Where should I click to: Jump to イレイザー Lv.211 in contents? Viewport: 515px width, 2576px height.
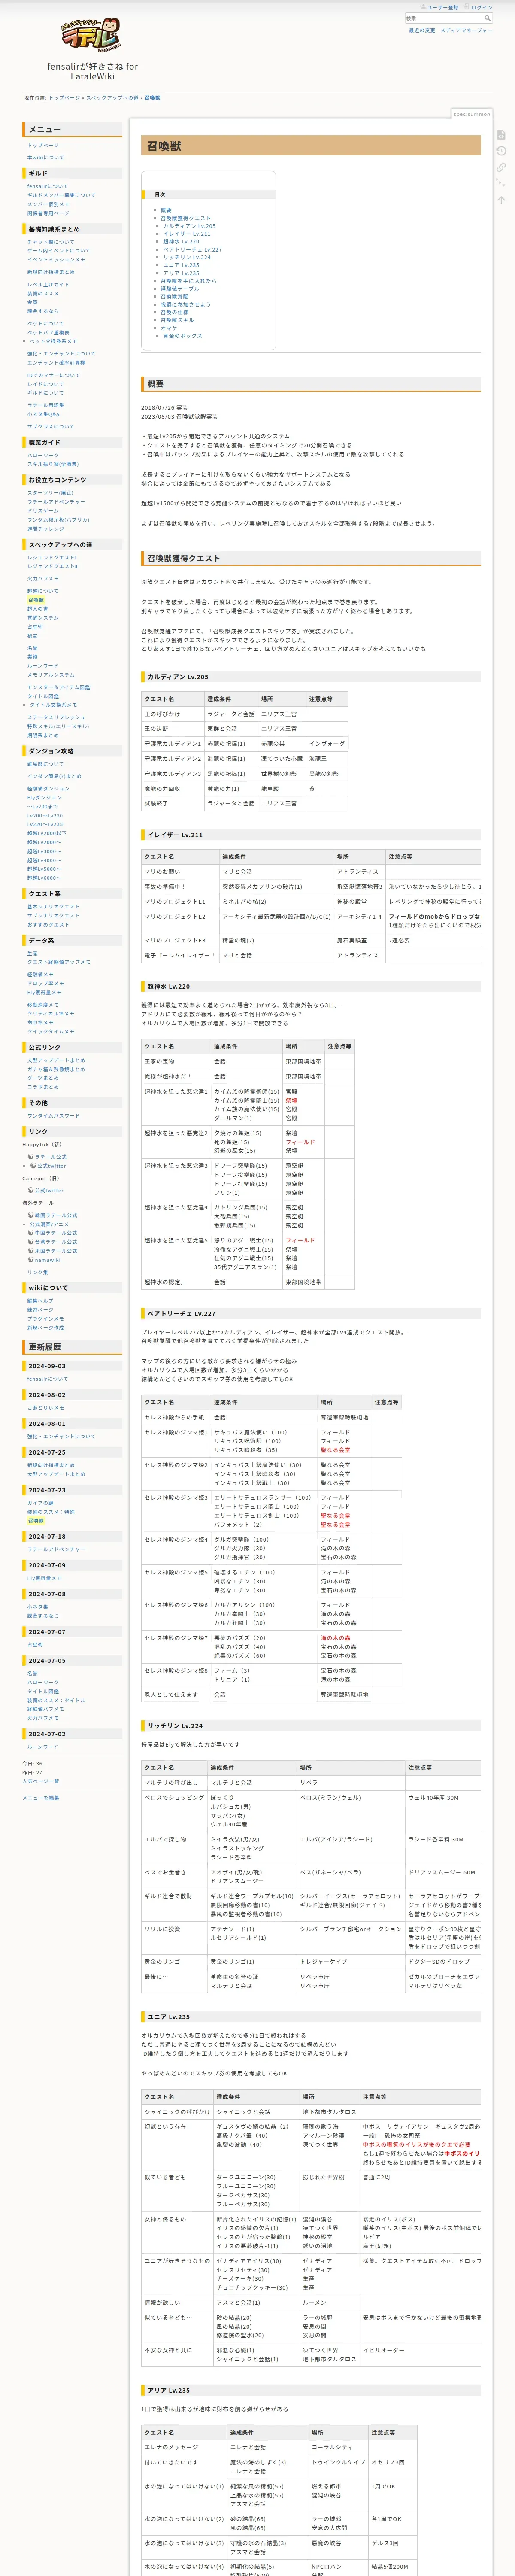(x=187, y=234)
